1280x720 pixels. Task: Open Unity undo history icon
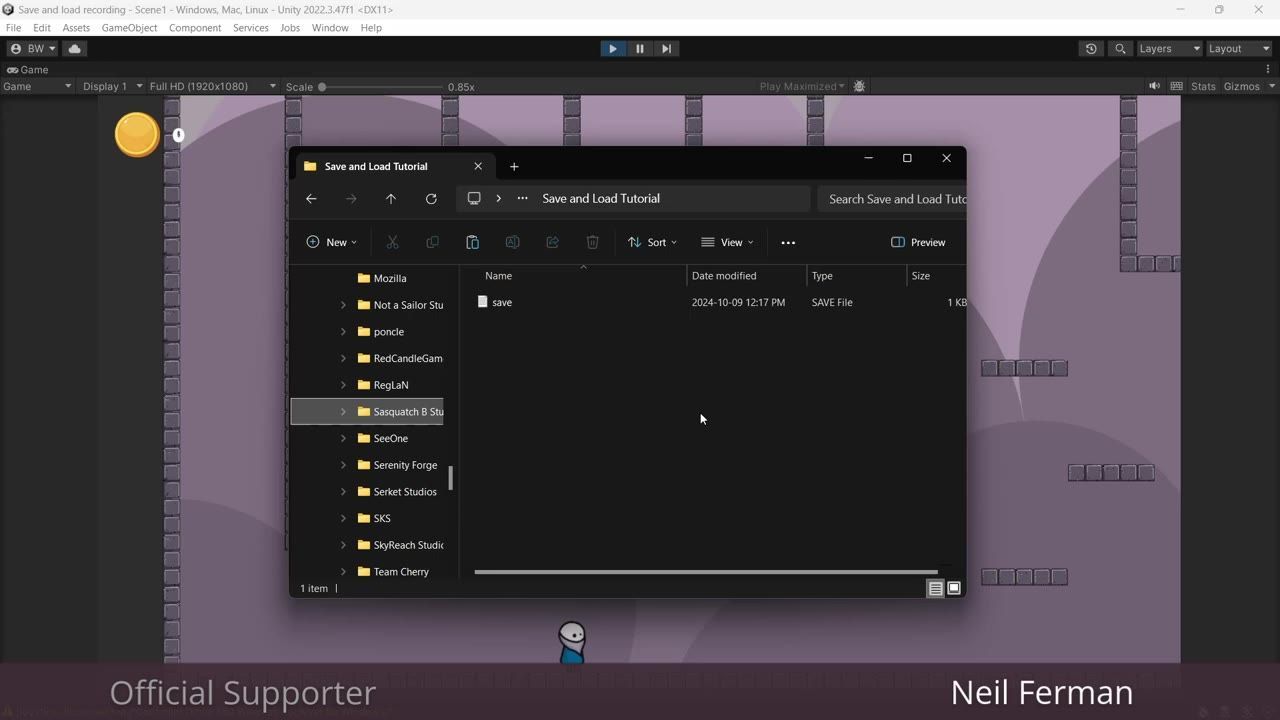(1091, 48)
